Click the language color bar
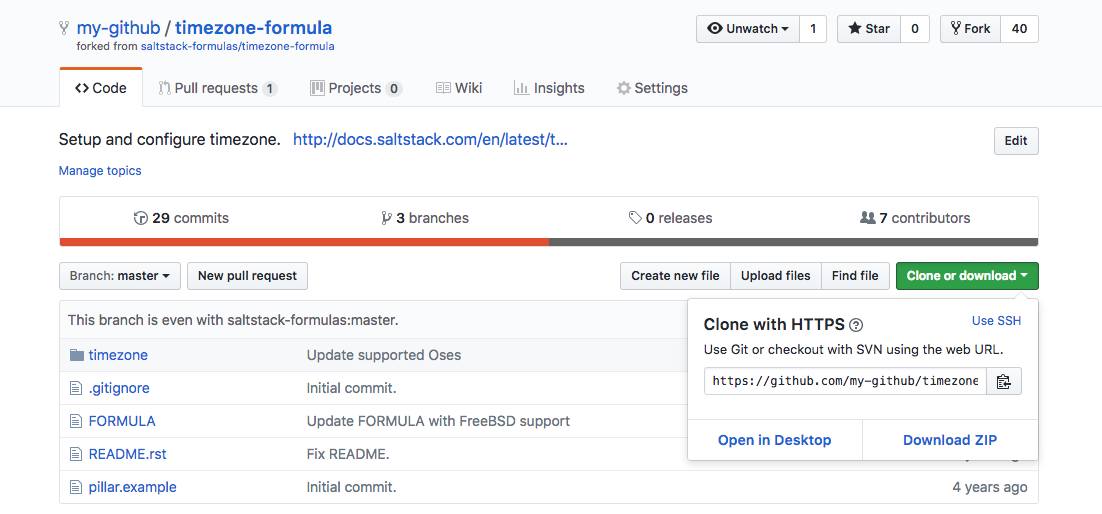 coord(548,241)
